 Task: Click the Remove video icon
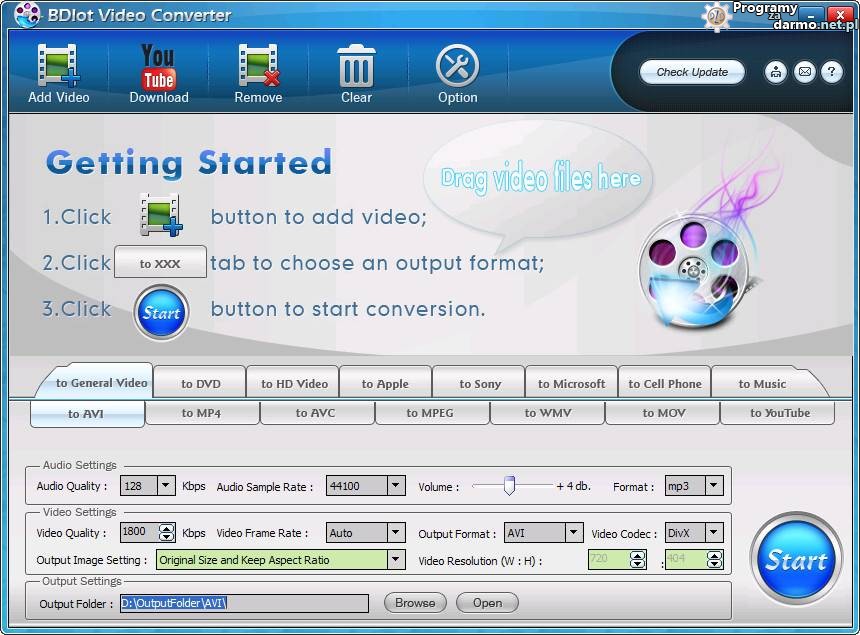coord(258,67)
